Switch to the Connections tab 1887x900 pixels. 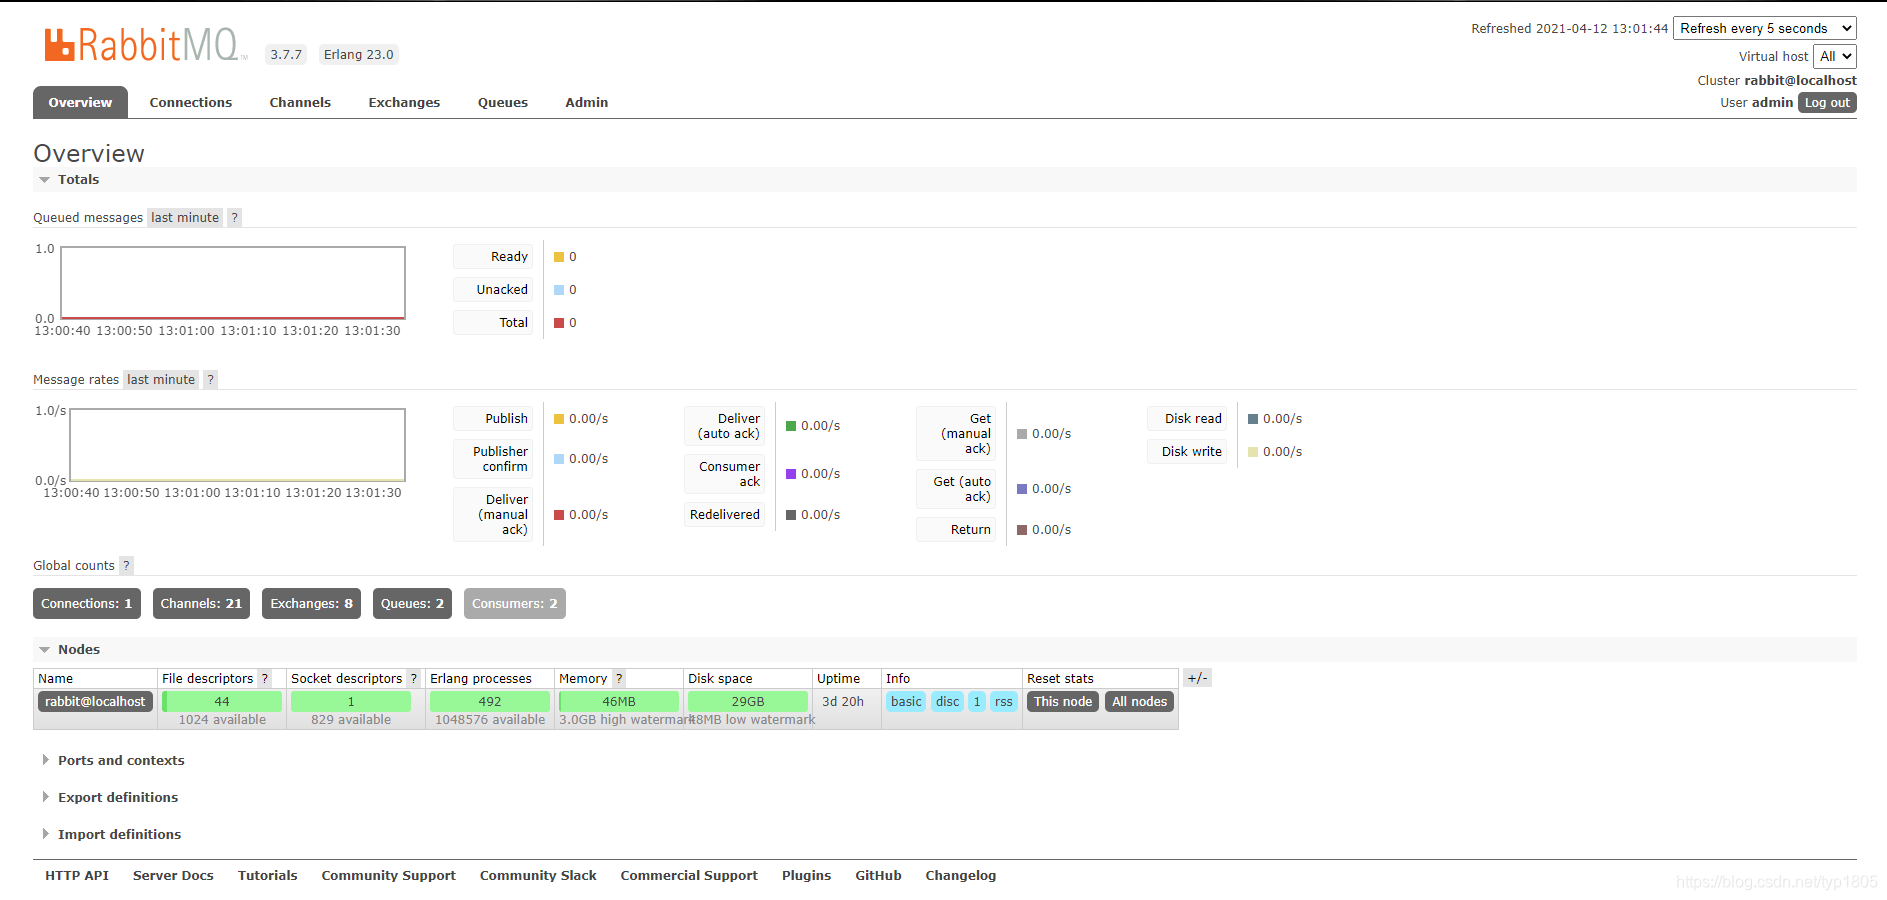click(191, 102)
